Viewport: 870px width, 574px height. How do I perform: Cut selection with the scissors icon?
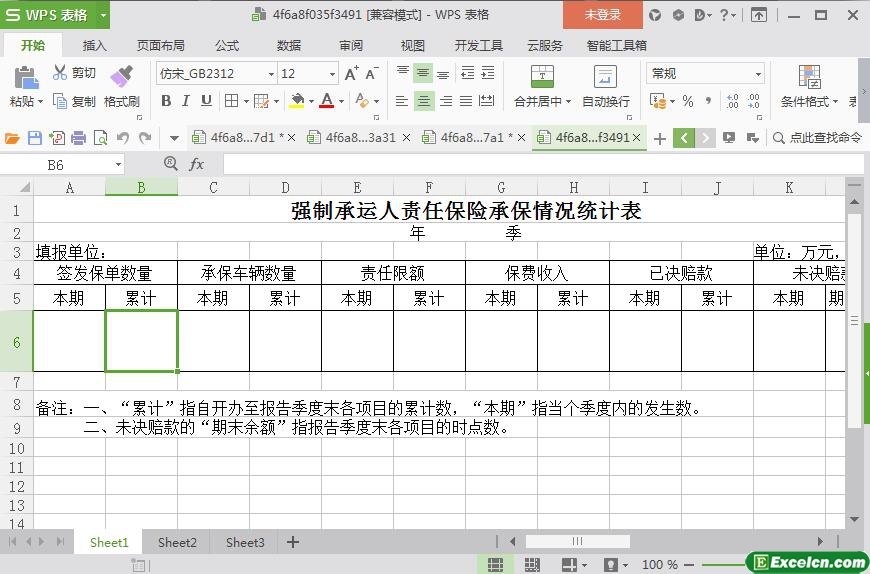tap(59, 72)
